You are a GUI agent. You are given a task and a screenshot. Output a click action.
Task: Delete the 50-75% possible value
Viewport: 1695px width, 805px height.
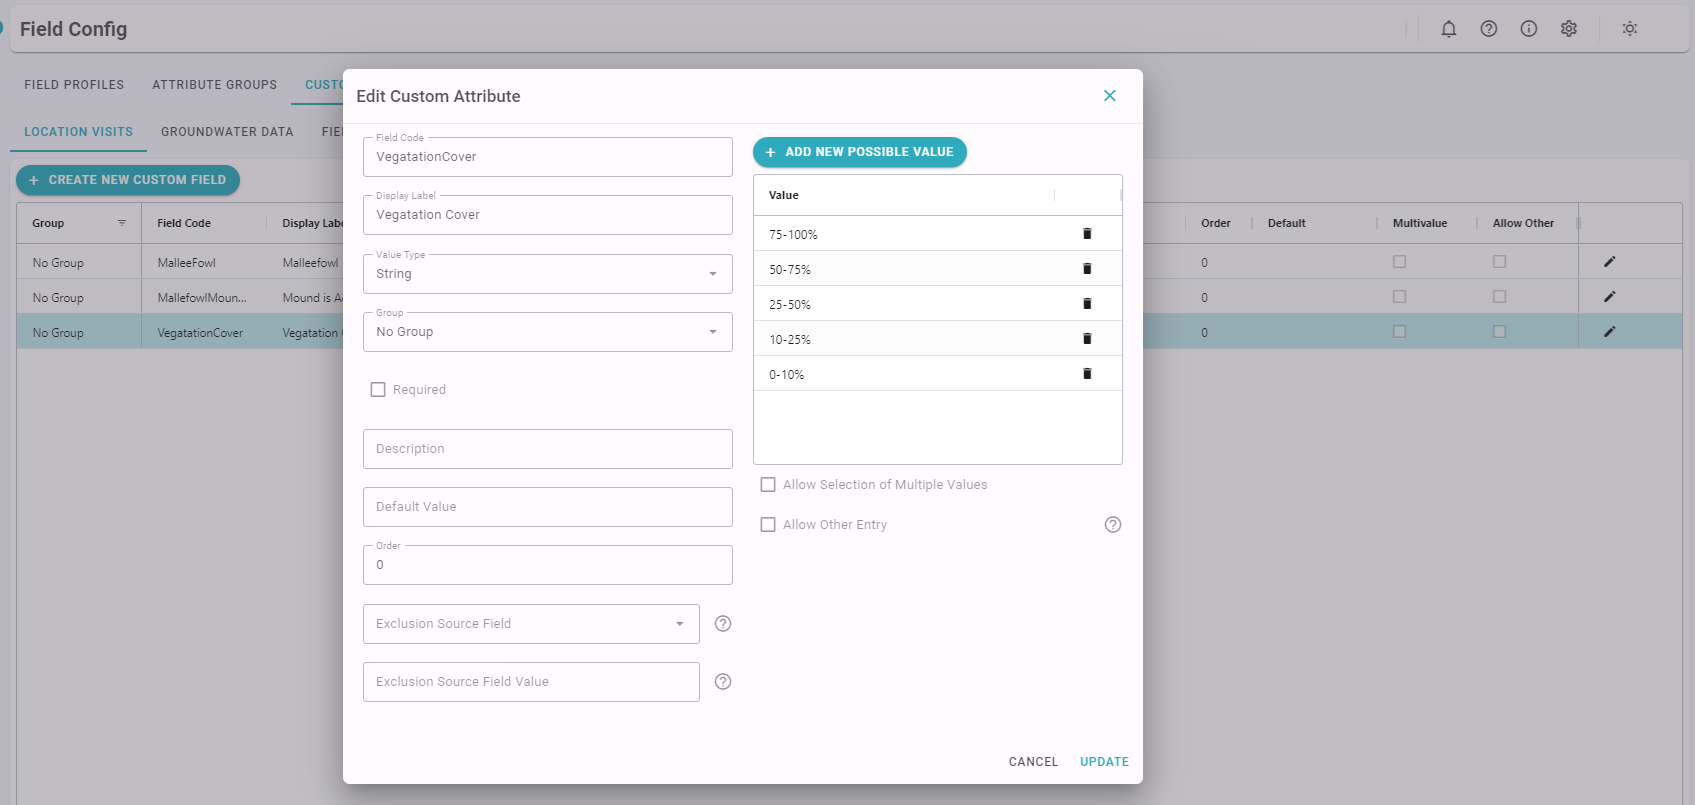[x=1087, y=269]
